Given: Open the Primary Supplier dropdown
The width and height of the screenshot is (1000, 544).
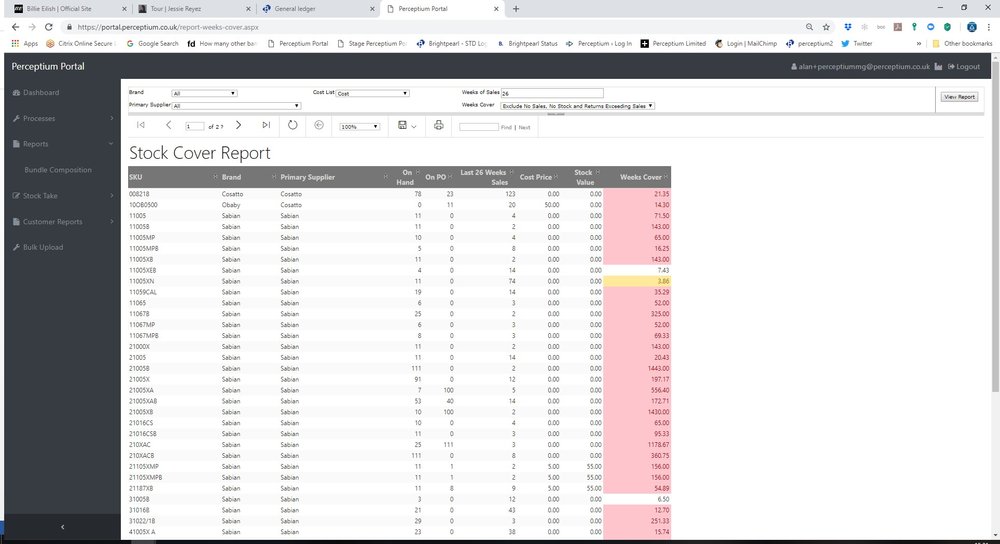Looking at the screenshot, I should coord(236,105).
